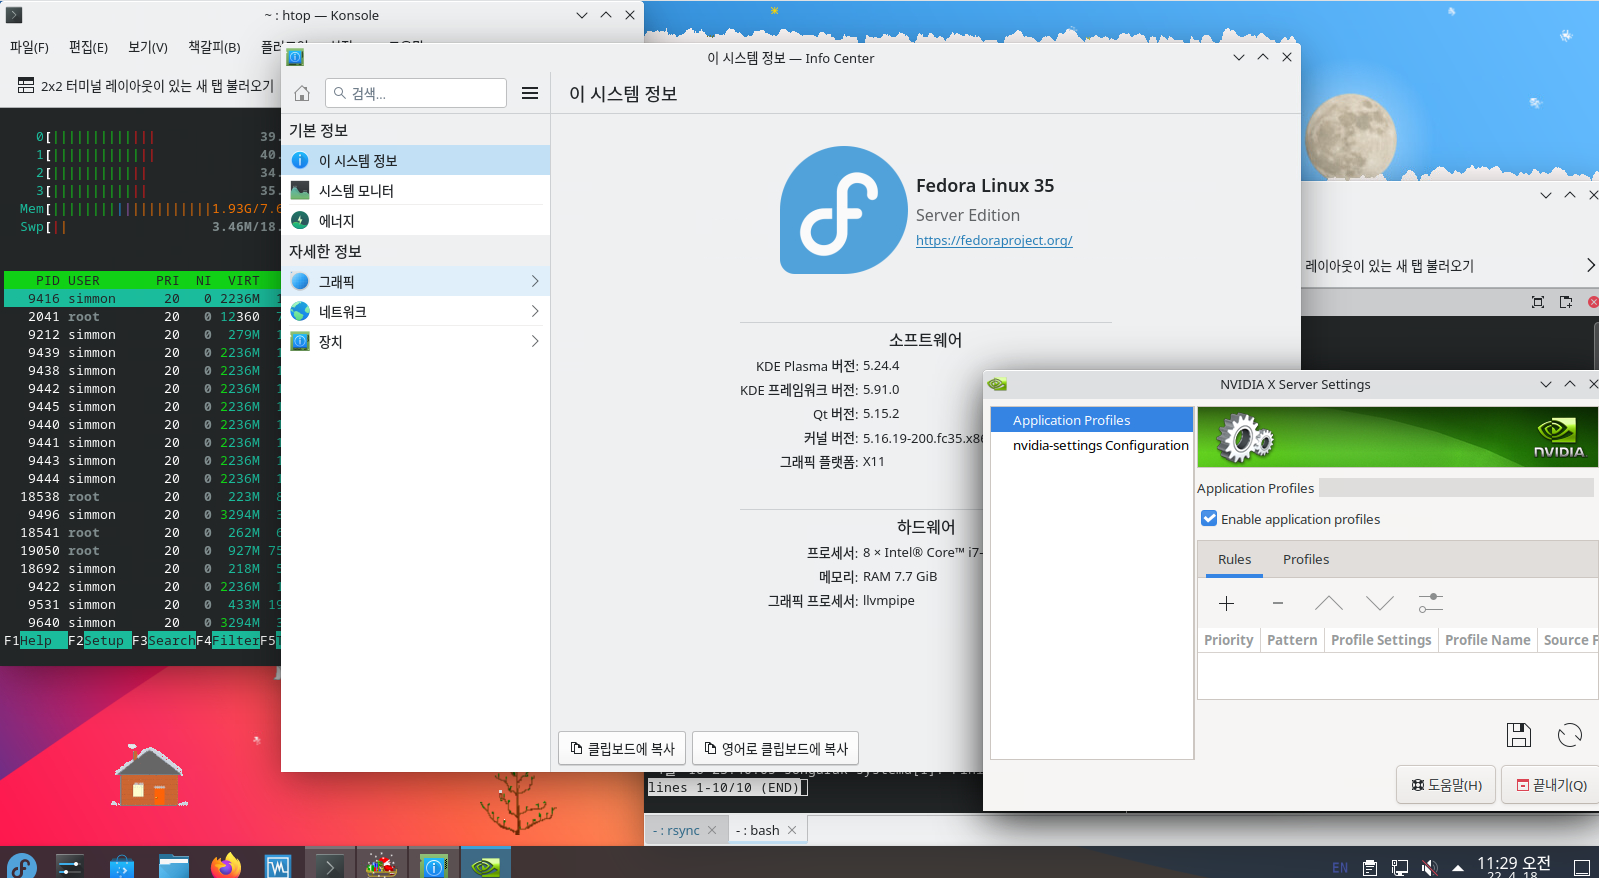Expand the toolbar overflow arrow in rear Konsole

tap(1590, 265)
